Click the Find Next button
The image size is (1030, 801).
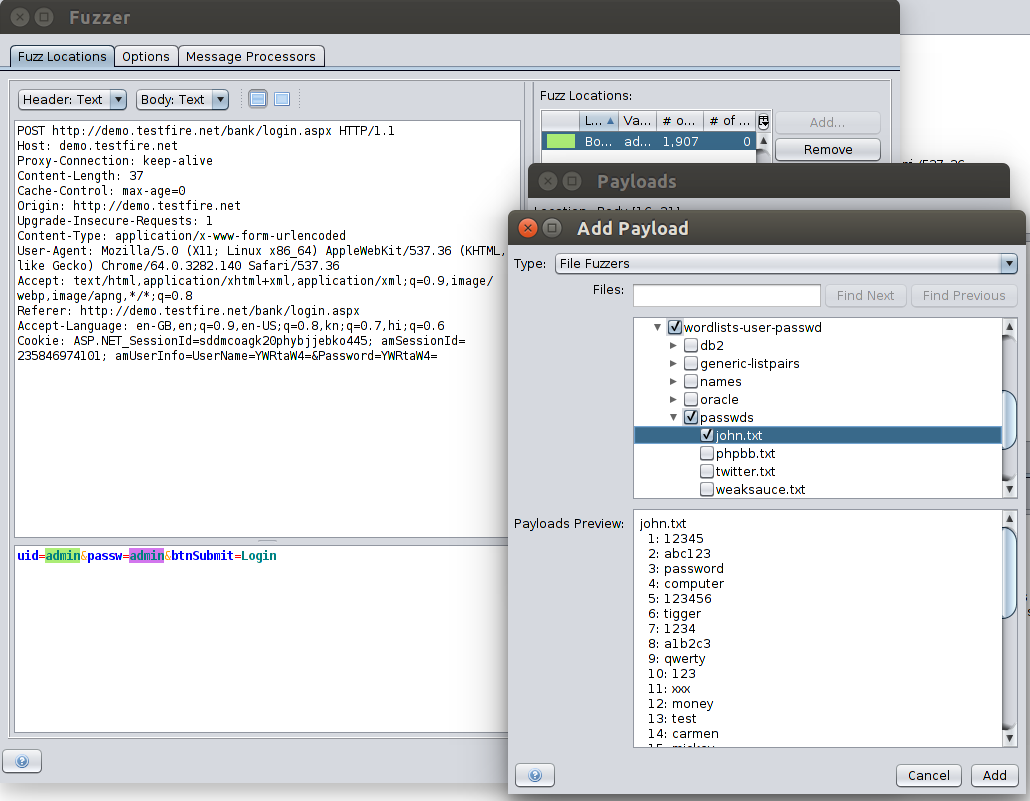[x=865, y=295]
